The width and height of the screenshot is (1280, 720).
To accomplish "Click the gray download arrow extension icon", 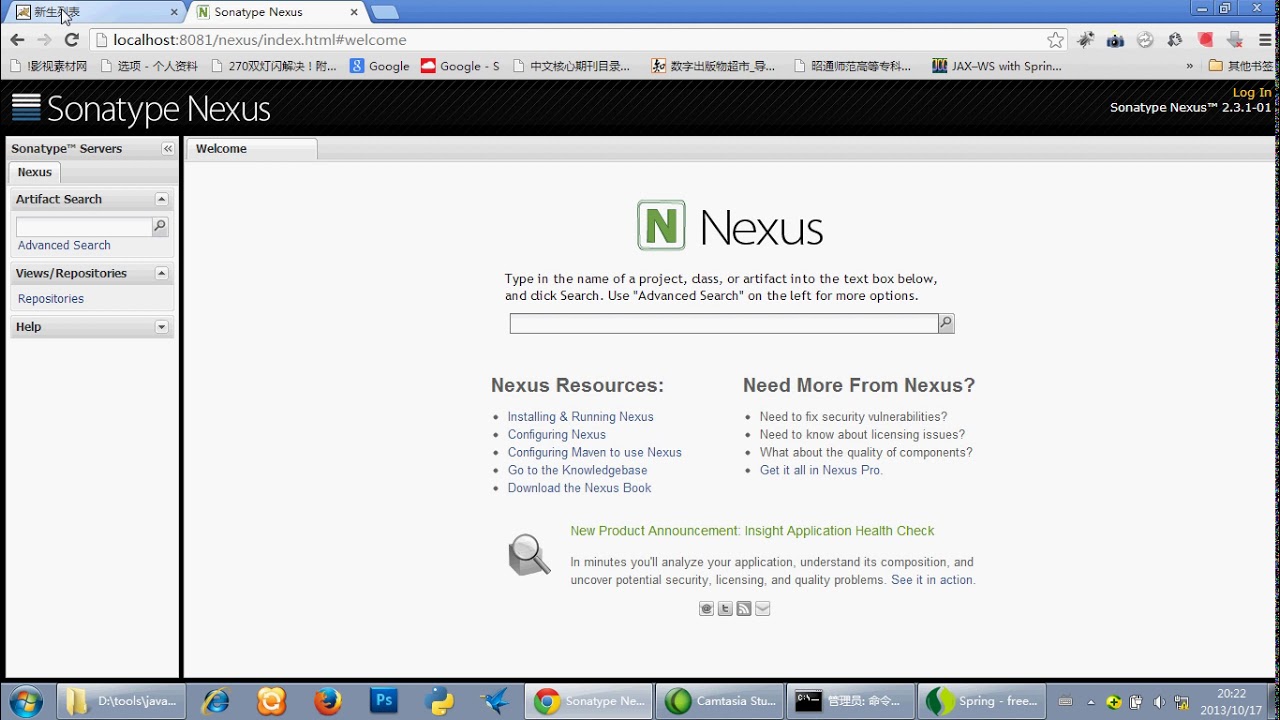I will click(1236, 40).
